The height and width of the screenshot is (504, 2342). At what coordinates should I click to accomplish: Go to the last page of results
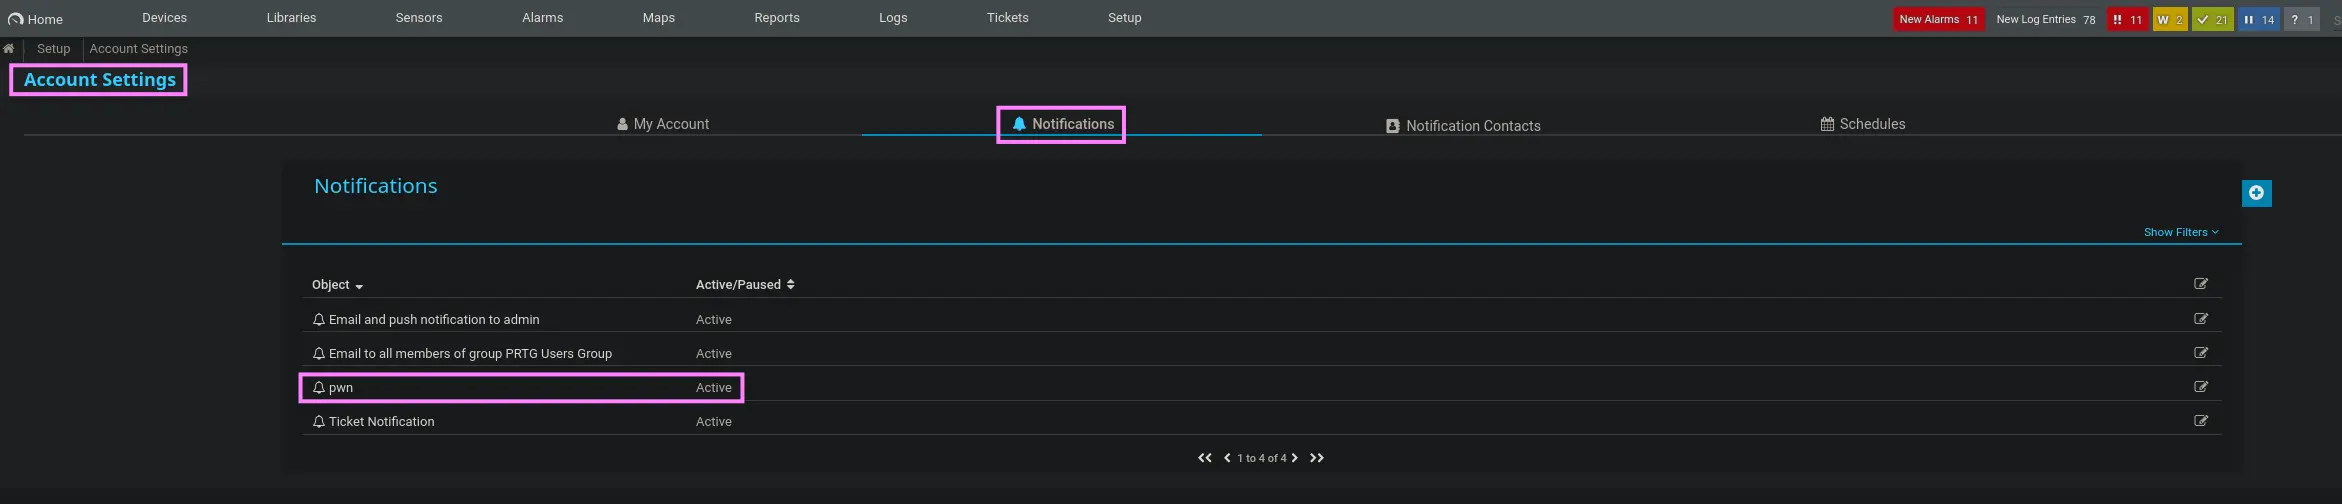pos(1317,458)
